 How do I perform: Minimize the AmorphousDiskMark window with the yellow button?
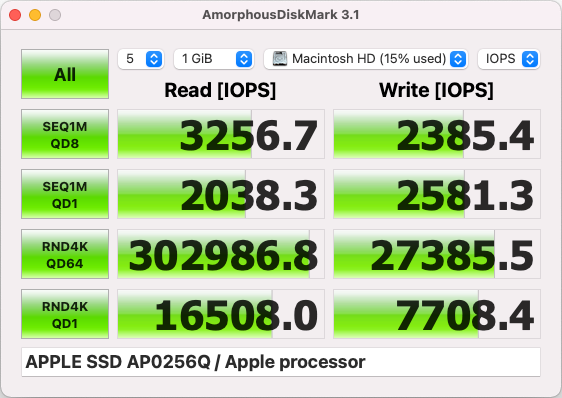pos(35,15)
